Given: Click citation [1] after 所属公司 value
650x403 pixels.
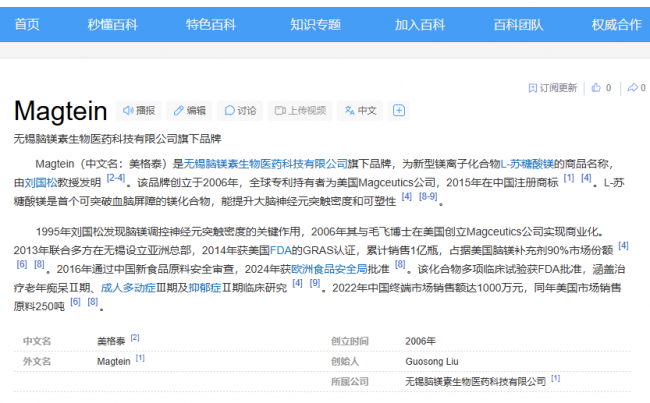Looking at the screenshot, I should [555, 378].
